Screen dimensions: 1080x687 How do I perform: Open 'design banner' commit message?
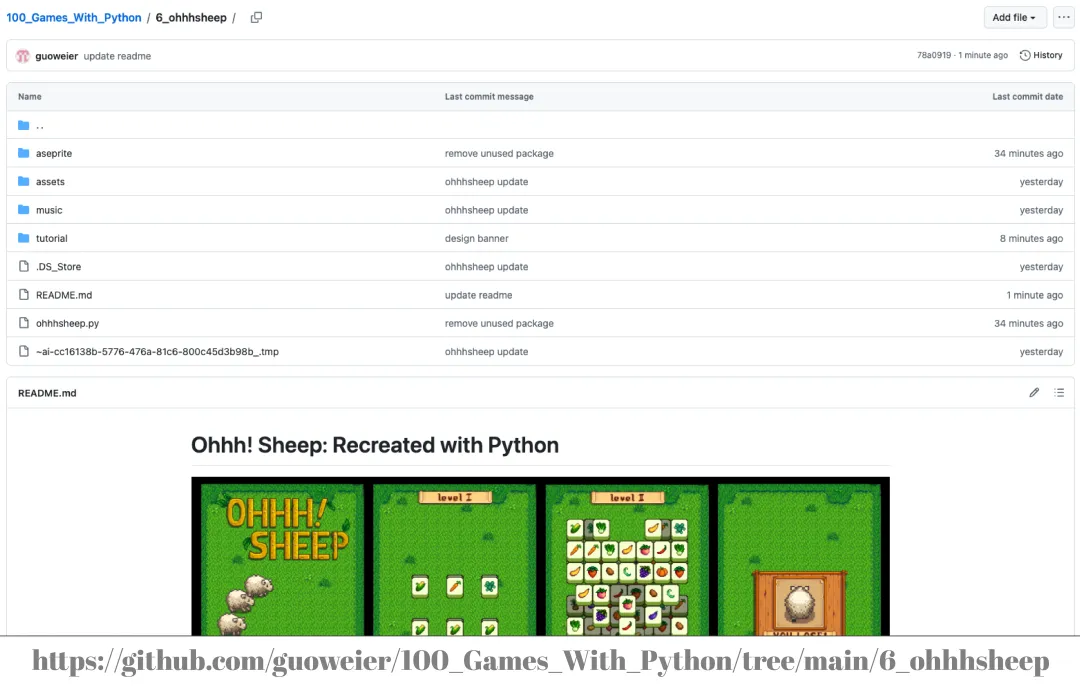[x=477, y=238]
